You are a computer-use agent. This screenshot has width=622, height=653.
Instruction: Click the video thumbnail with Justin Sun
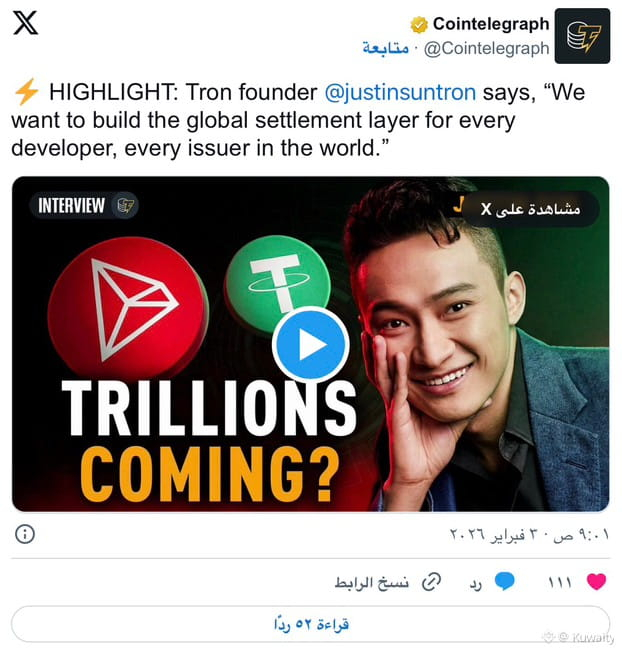(x=311, y=344)
